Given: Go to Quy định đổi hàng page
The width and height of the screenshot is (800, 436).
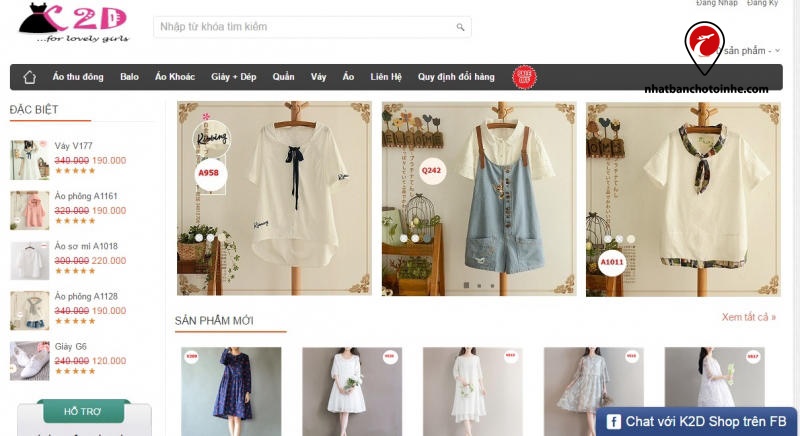Looking at the screenshot, I should 456,77.
